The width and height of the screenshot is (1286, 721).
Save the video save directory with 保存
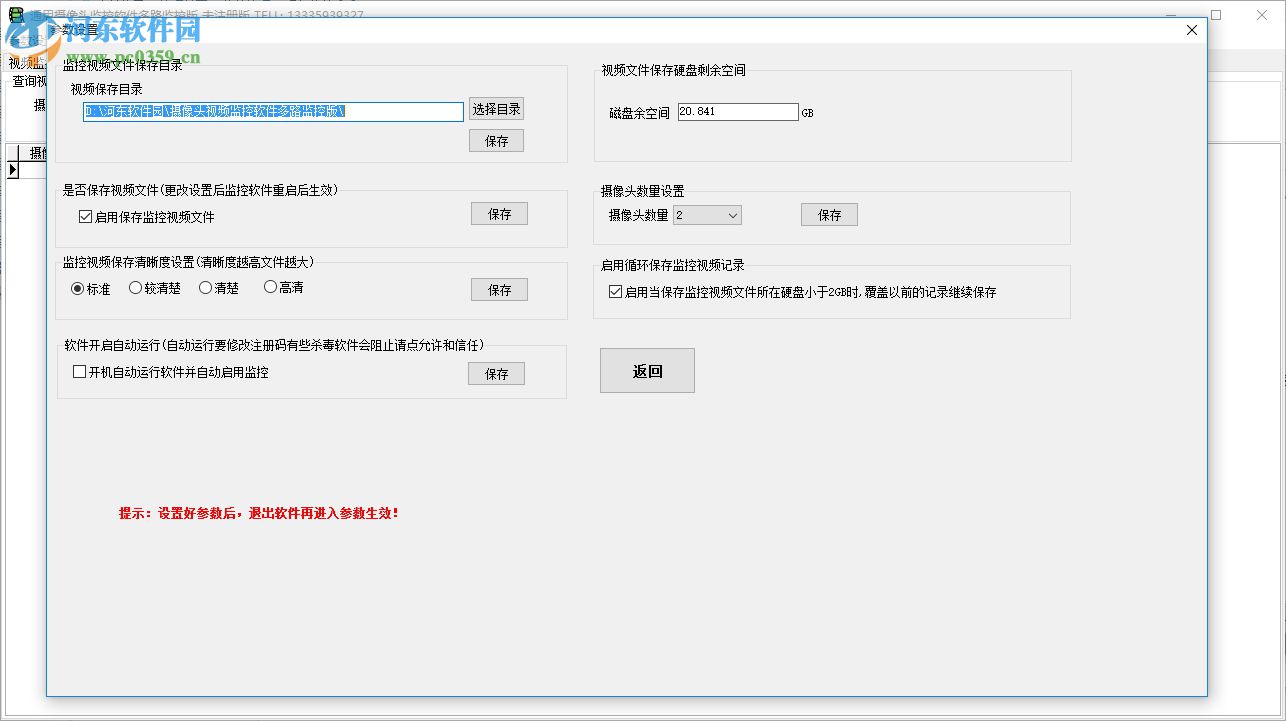(496, 140)
